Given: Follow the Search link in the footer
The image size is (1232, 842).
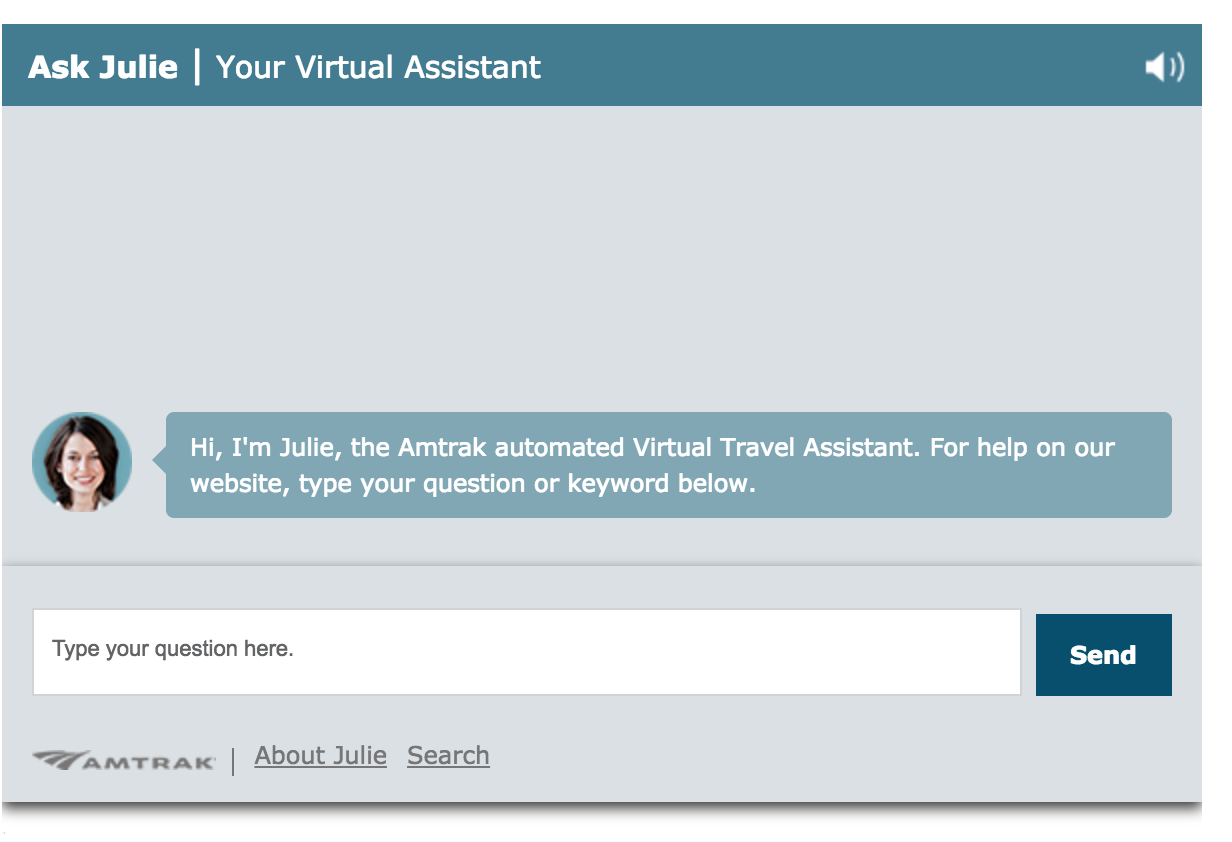Looking at the screenshot, I should pos(448,755).
